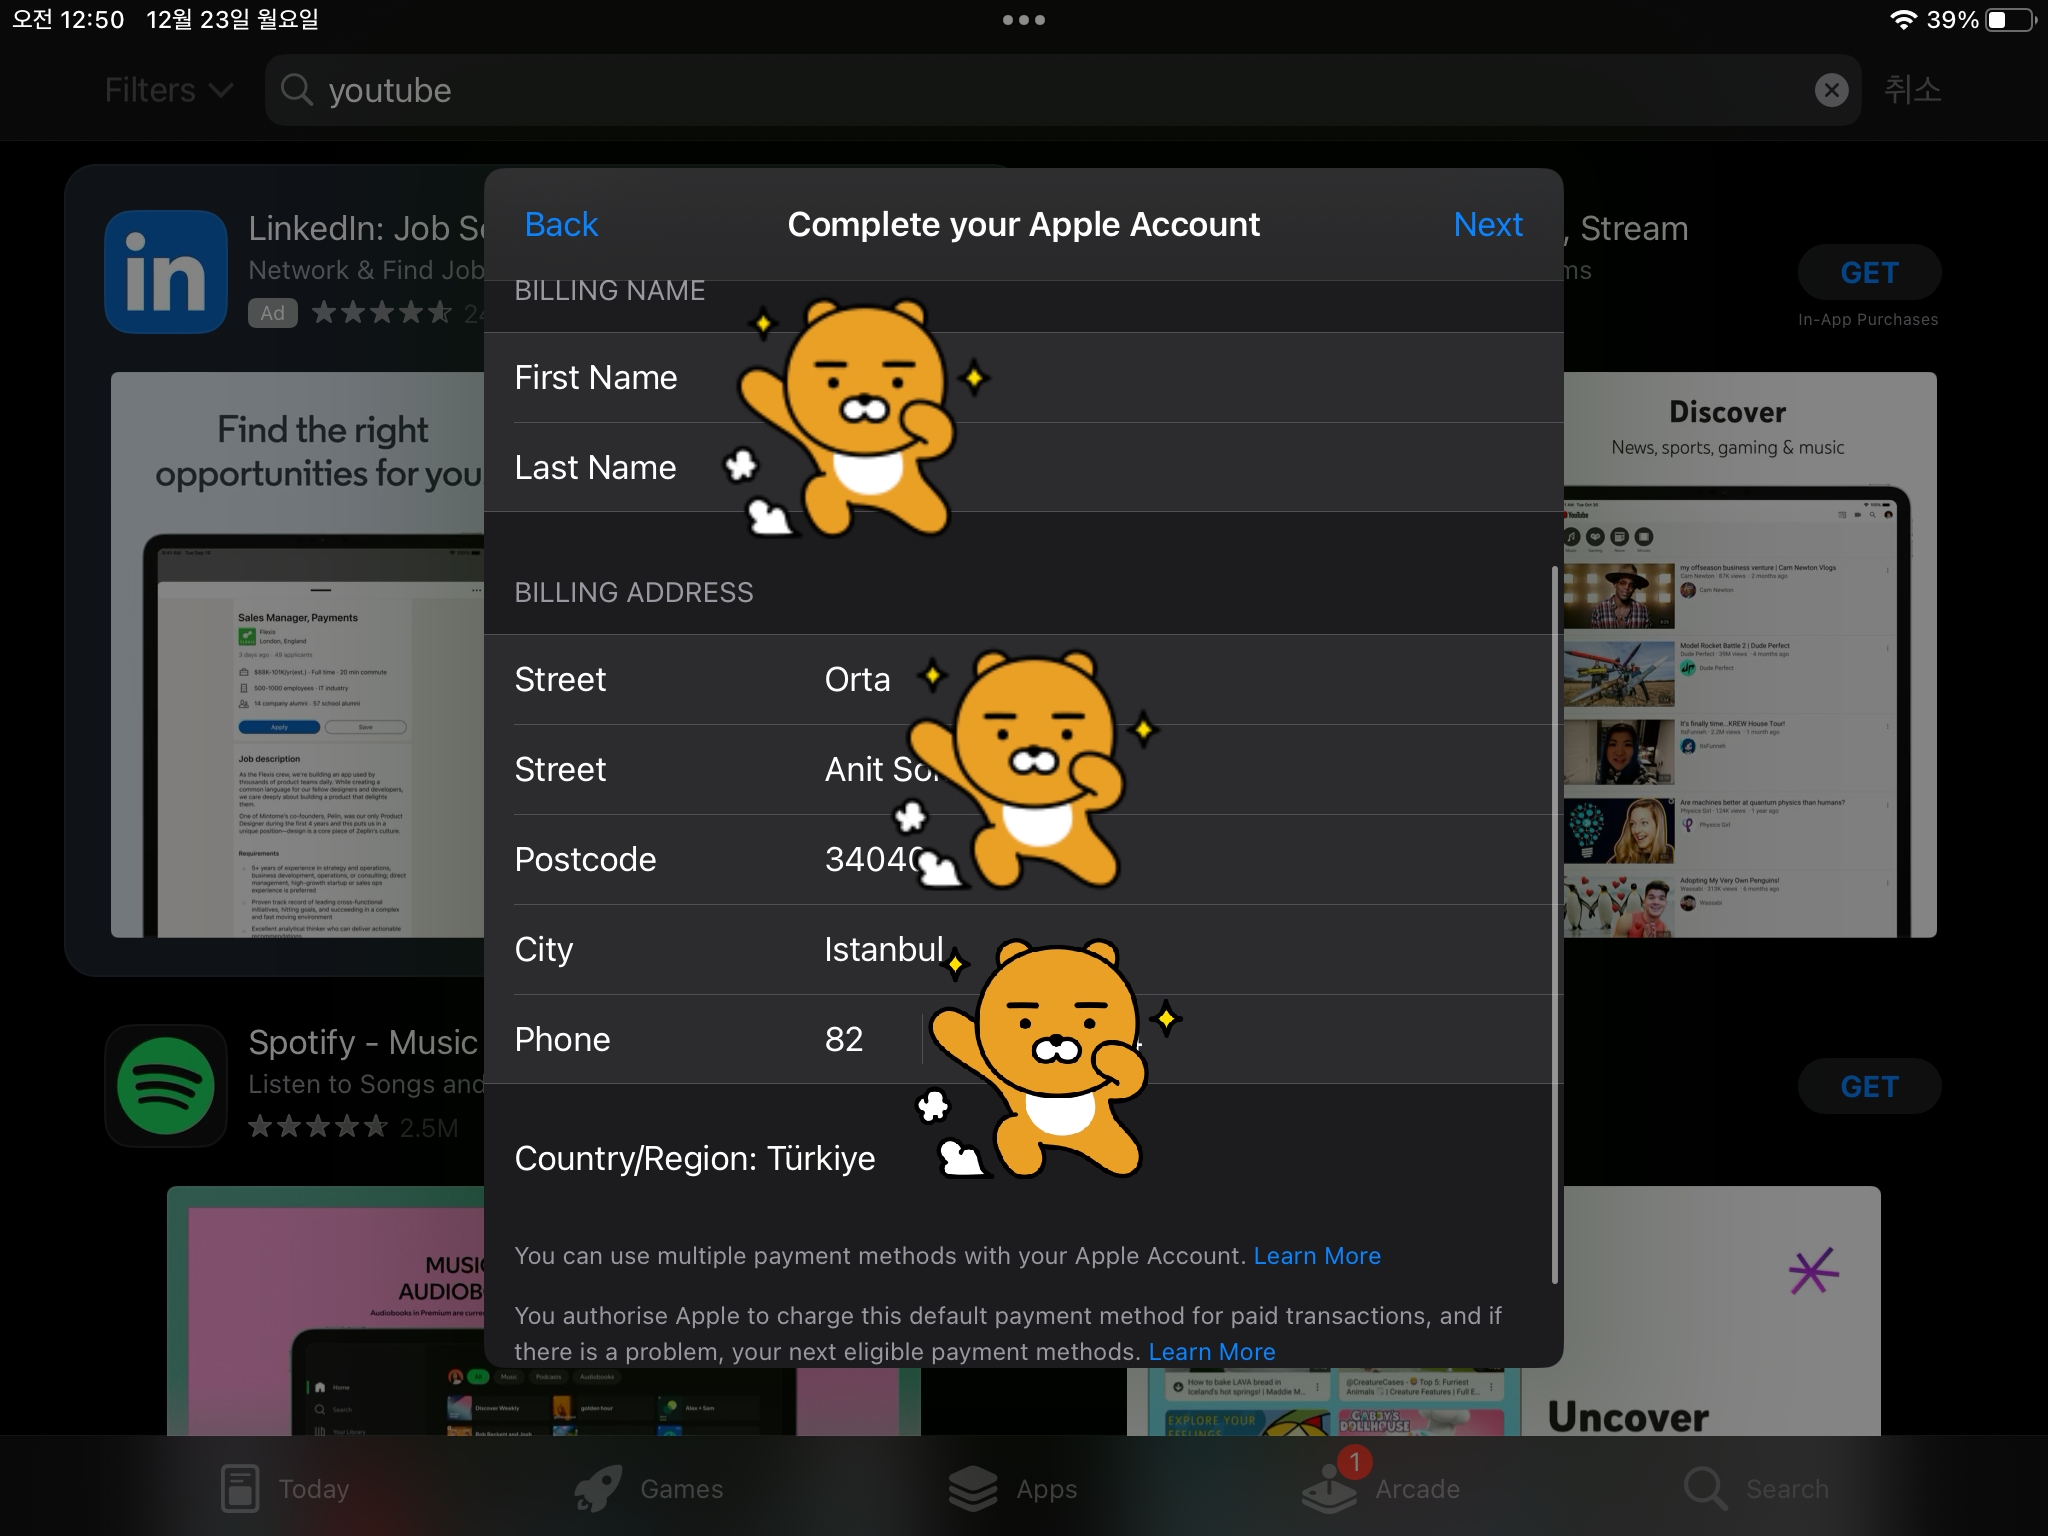Edit the Postcode field

click(1024, 860)
